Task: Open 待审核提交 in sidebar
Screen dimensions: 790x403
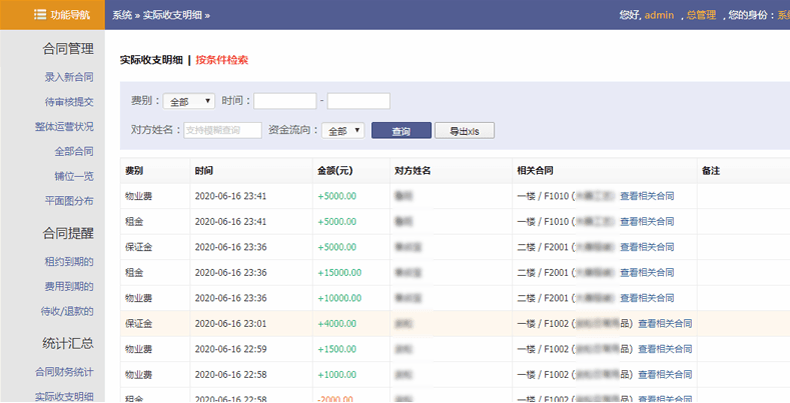Action: click(69, 102)
